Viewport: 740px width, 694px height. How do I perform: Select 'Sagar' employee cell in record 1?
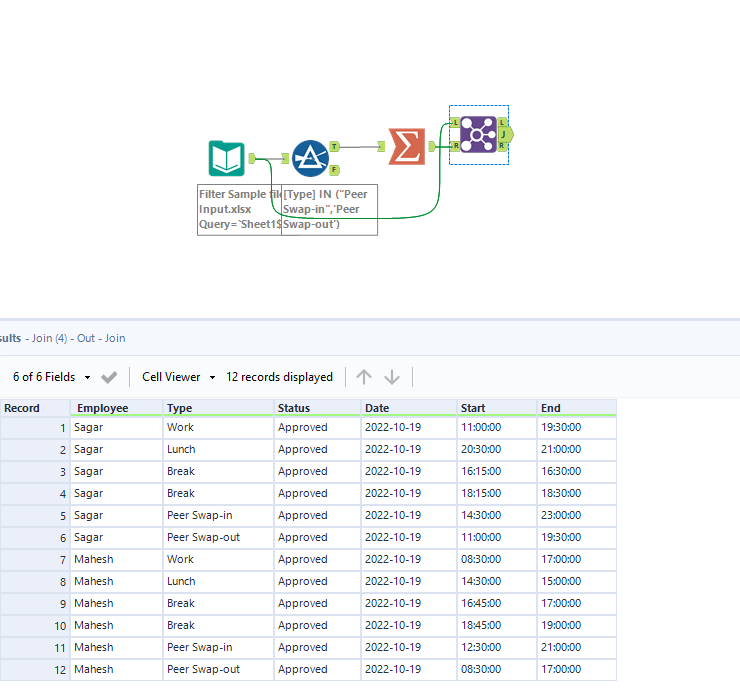click(x=117, y=427)
